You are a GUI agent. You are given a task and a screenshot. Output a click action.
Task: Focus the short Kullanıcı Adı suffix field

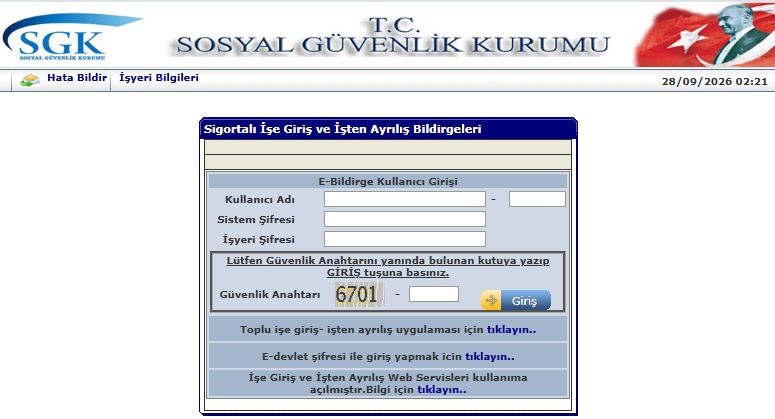[x=537, y=199]
